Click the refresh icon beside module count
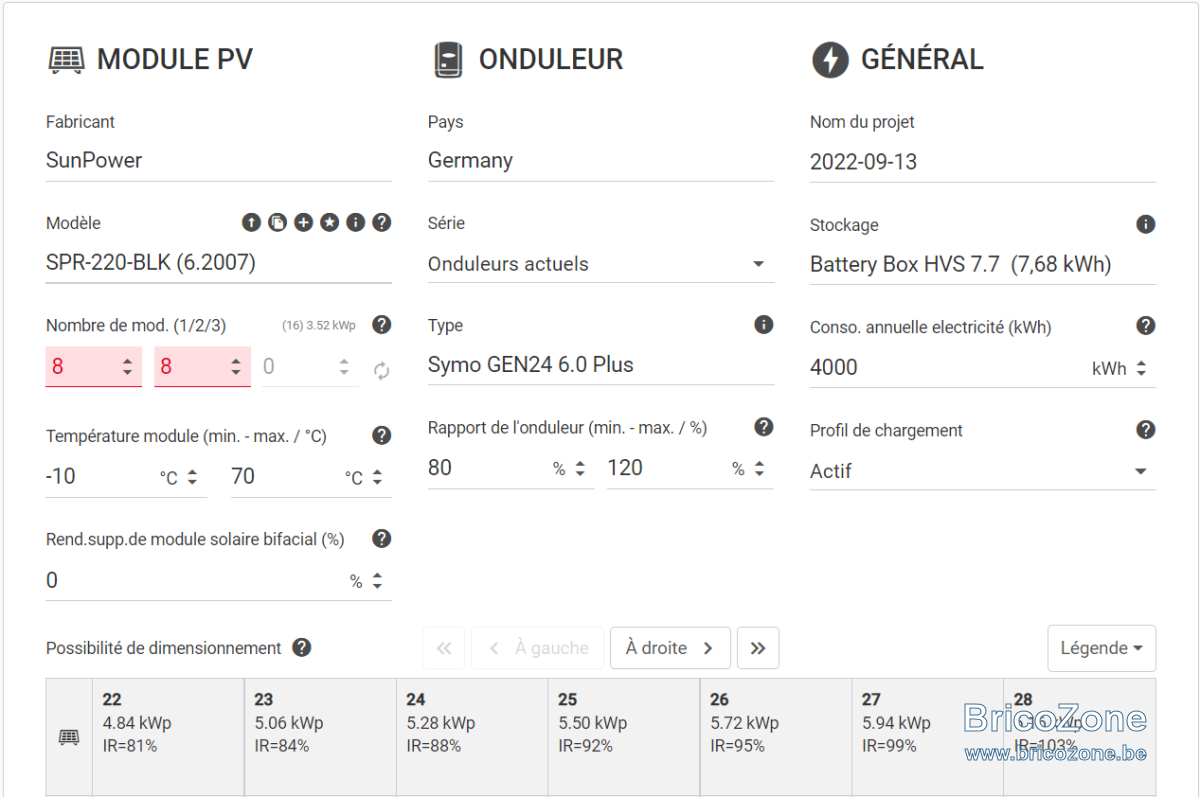 coord(381,371)
